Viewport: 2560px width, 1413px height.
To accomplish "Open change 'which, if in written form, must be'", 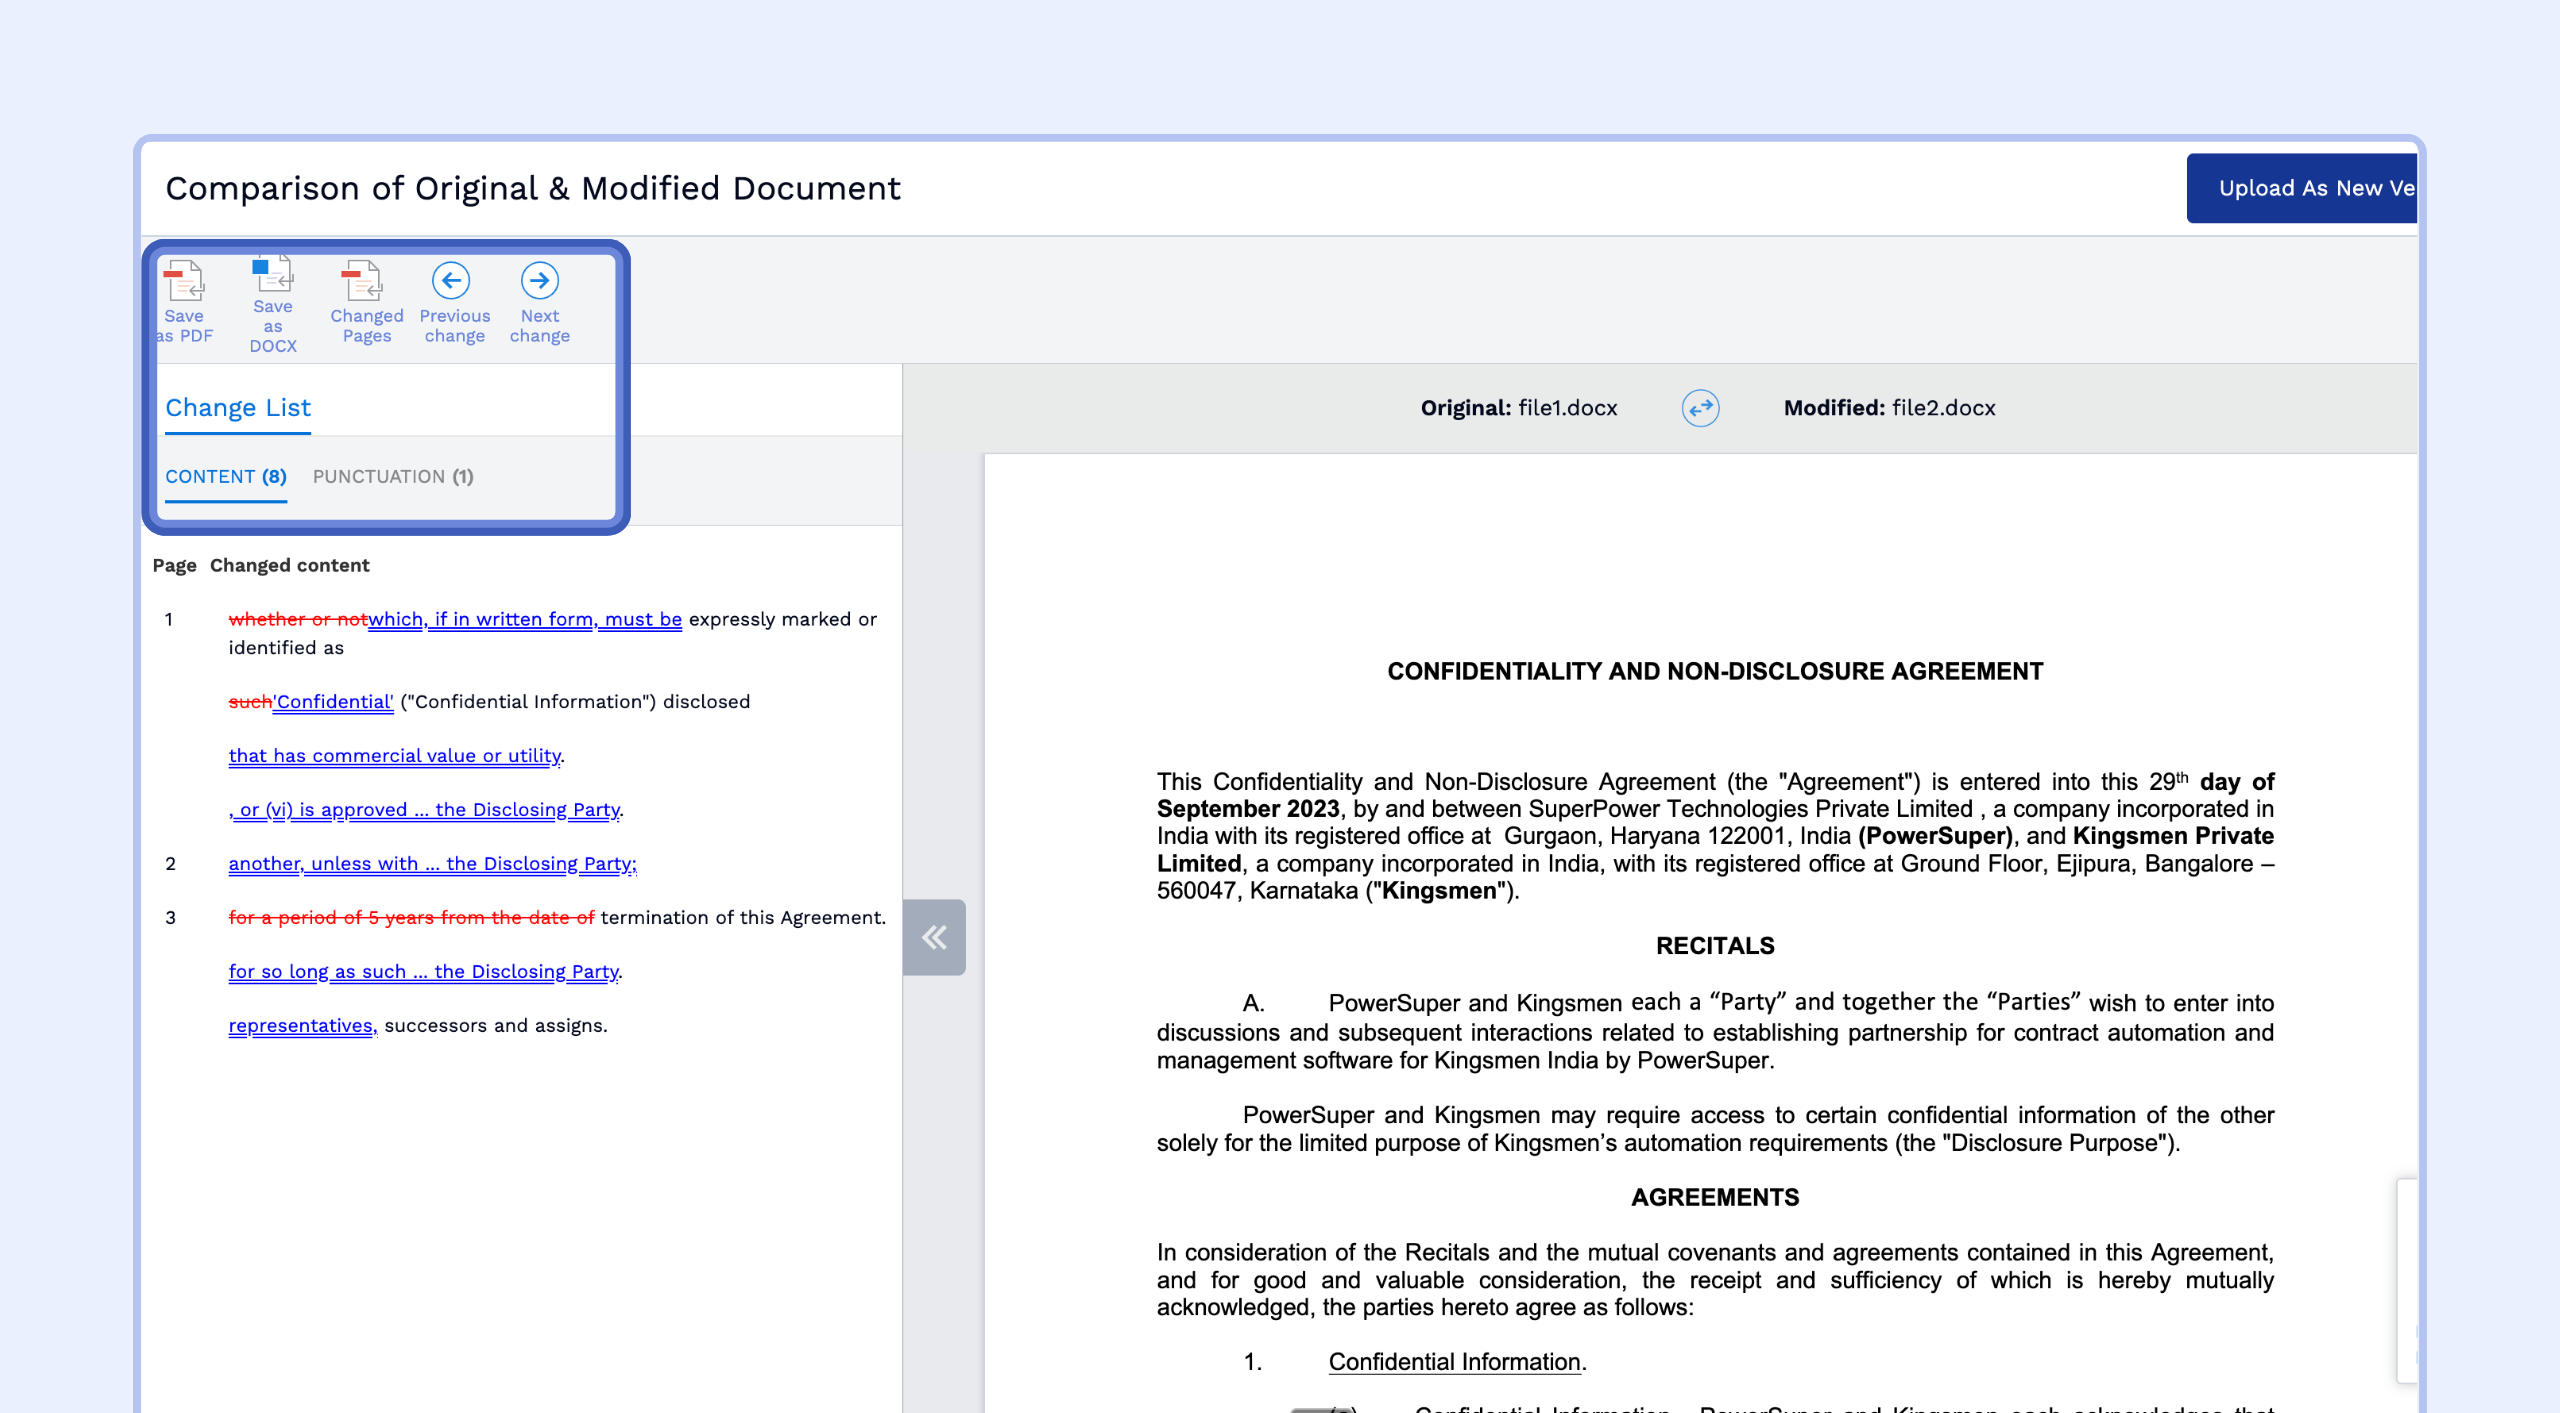I will pyautogui.click(x=524, y=619).
